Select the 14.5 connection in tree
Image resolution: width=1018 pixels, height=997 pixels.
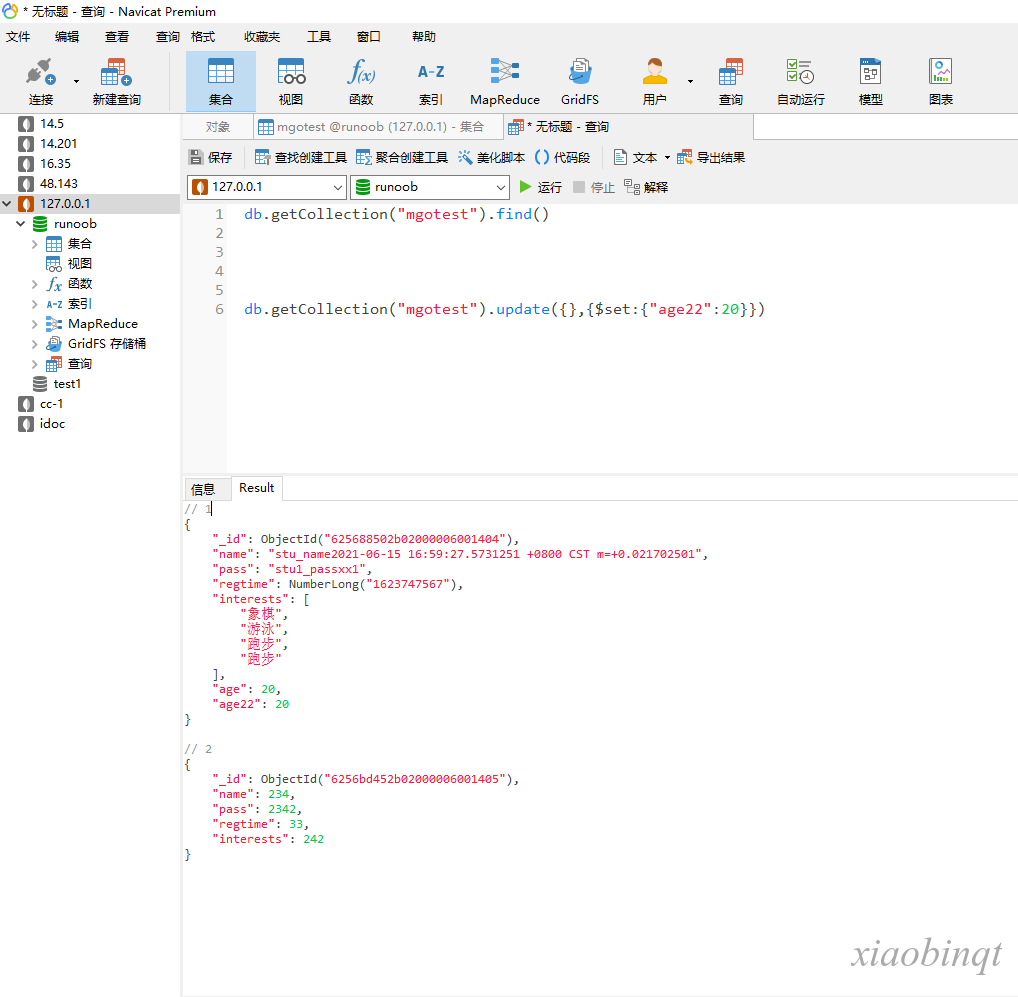(x=52, y=124)
